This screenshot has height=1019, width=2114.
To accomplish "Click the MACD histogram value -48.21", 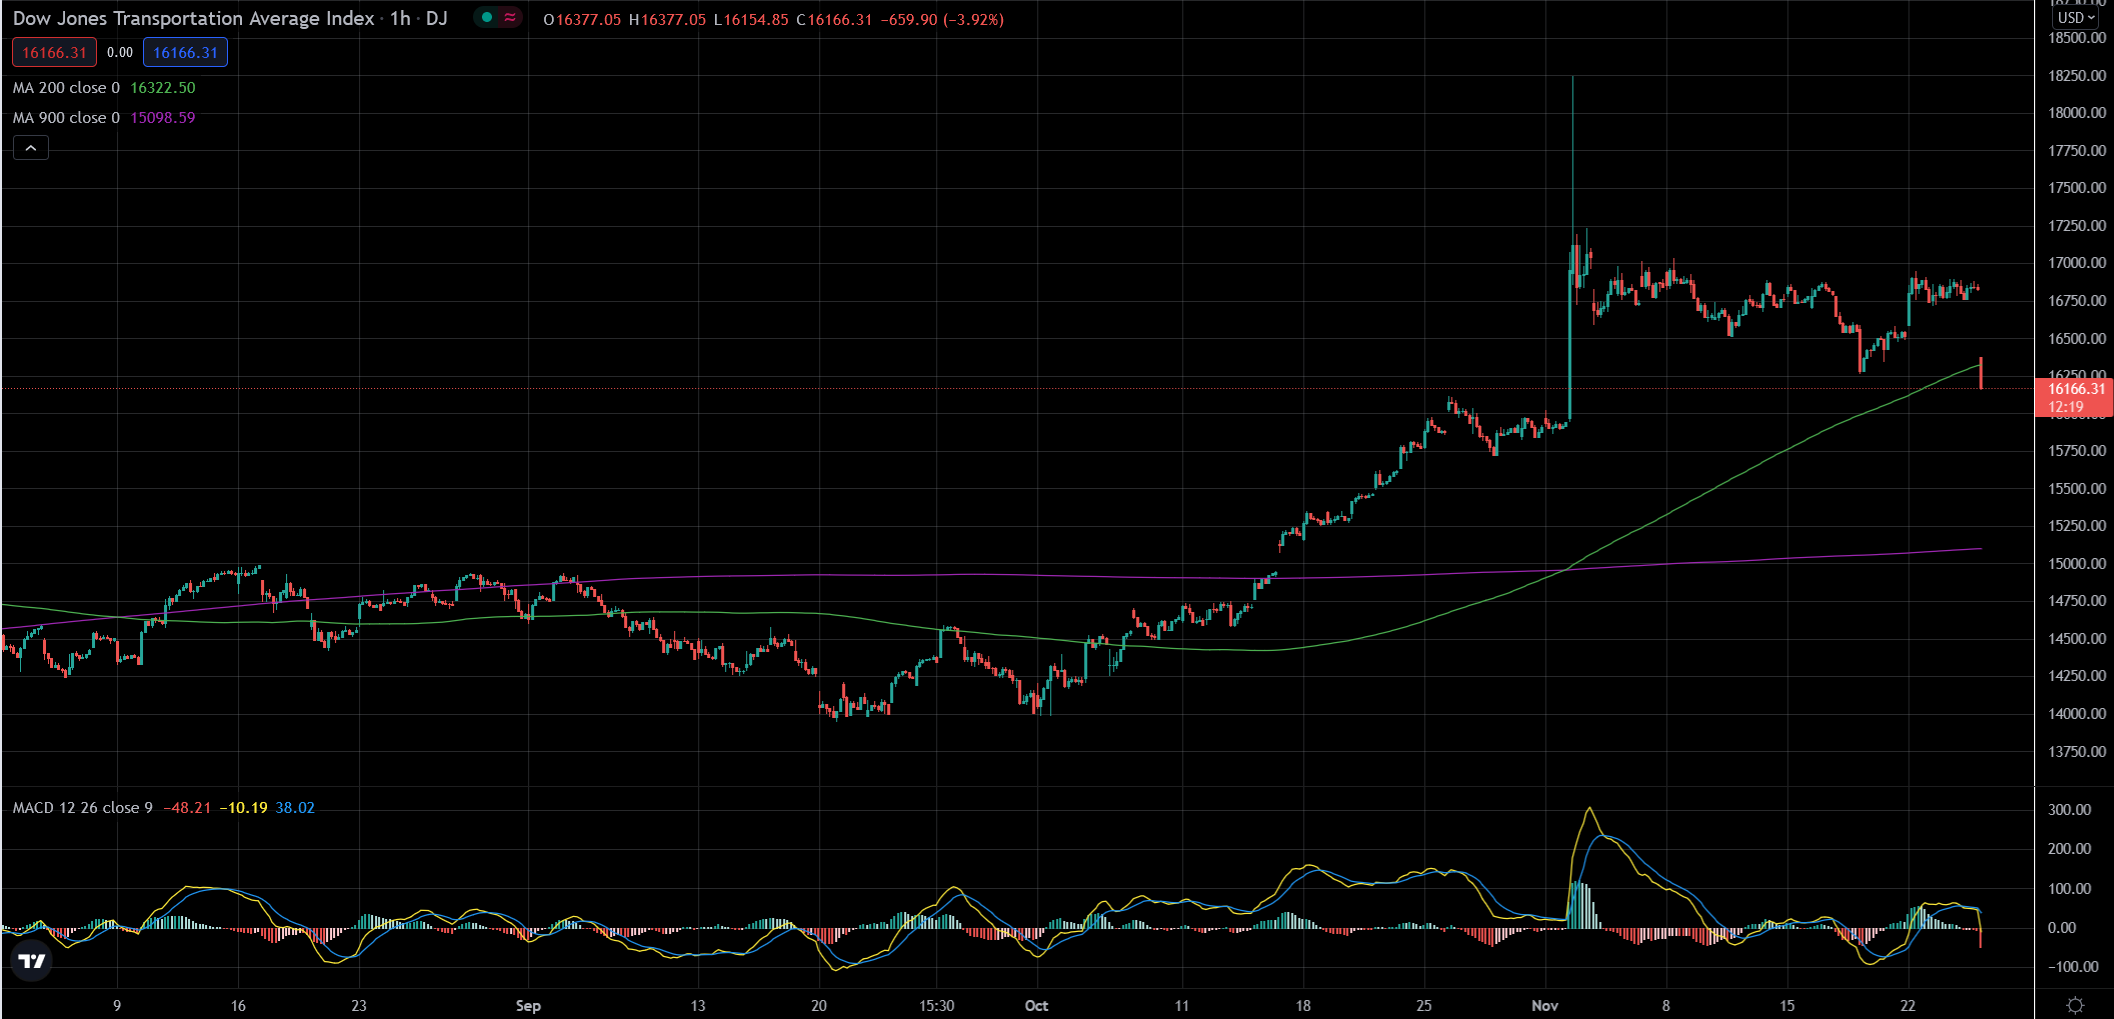I will (x=187, y=808).
